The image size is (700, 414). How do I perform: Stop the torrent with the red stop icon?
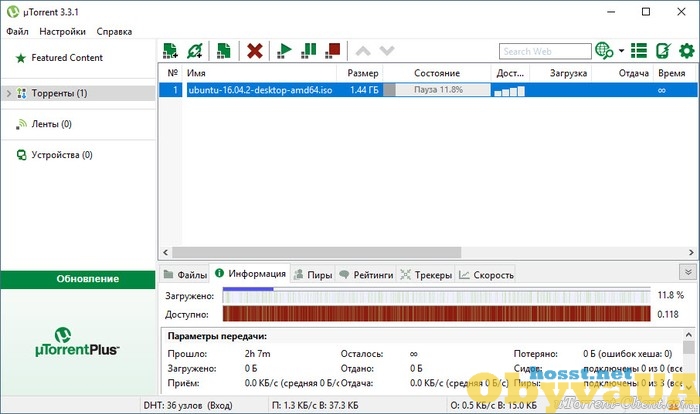tap(333, 50)
